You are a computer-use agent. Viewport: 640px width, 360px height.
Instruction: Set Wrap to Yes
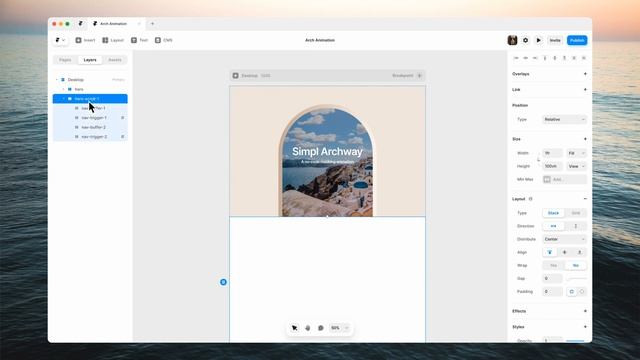click(x=553, y=265)
